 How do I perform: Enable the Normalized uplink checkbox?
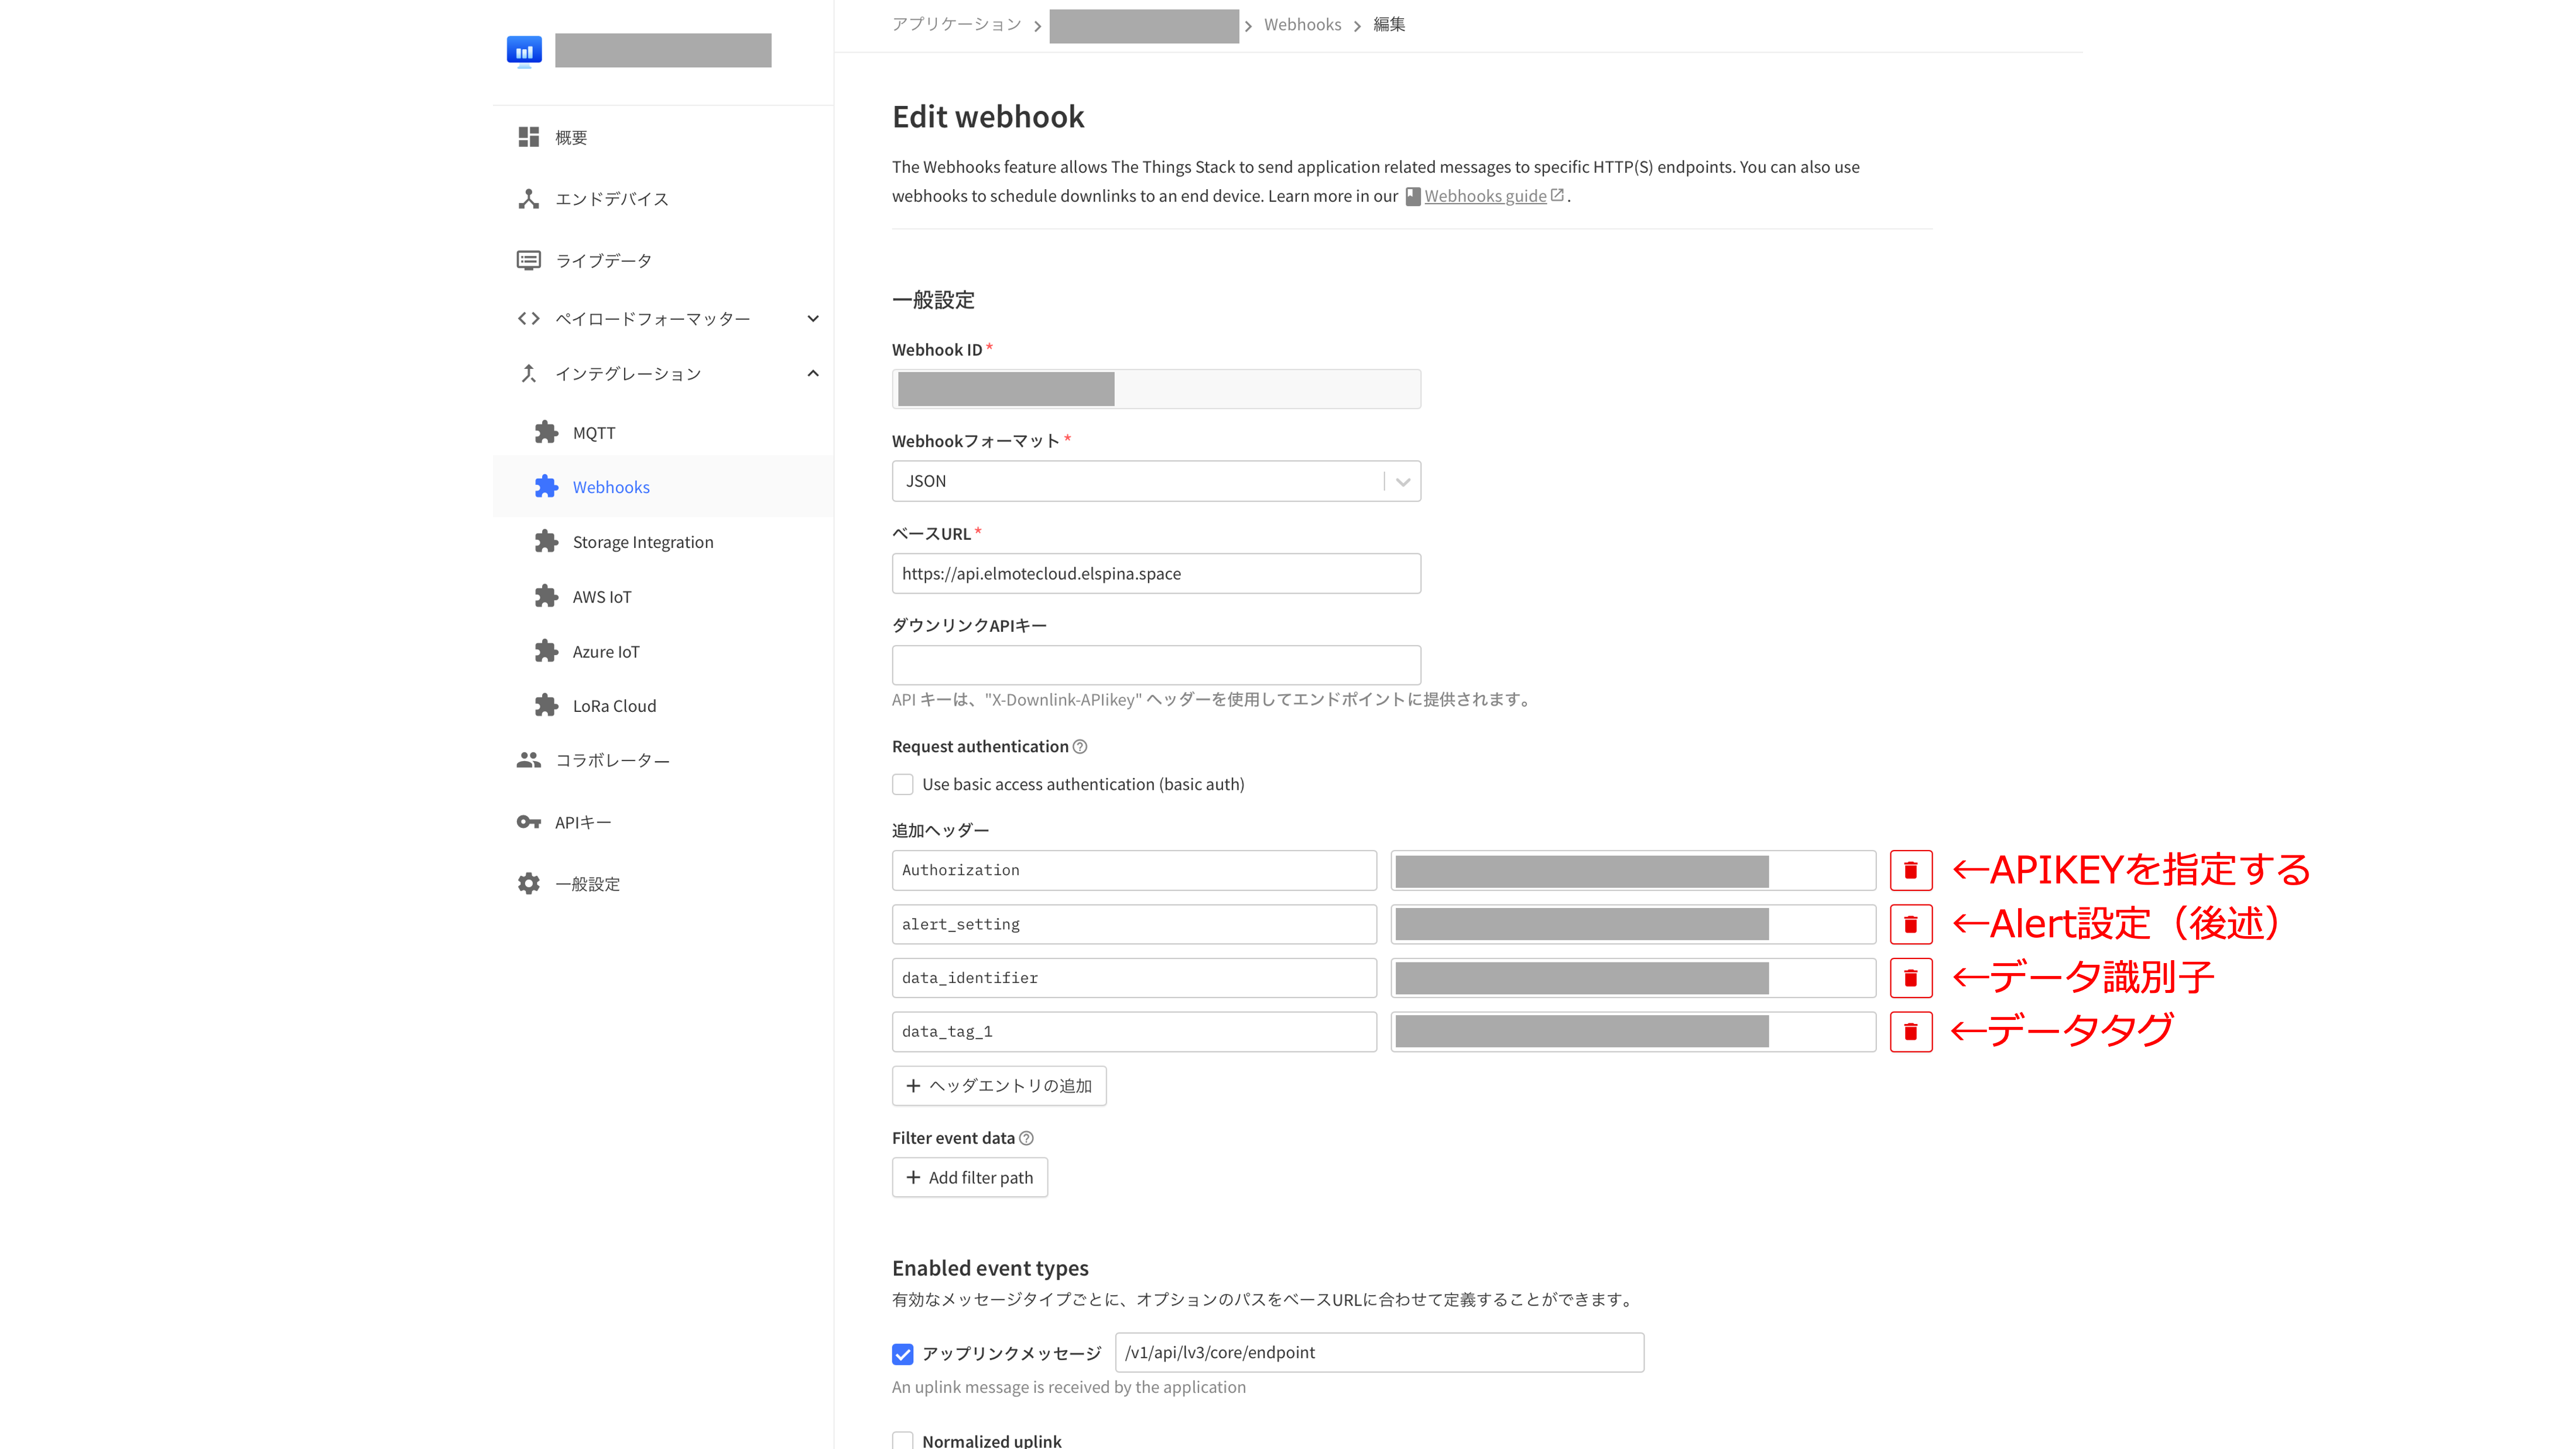[902, 1440]
